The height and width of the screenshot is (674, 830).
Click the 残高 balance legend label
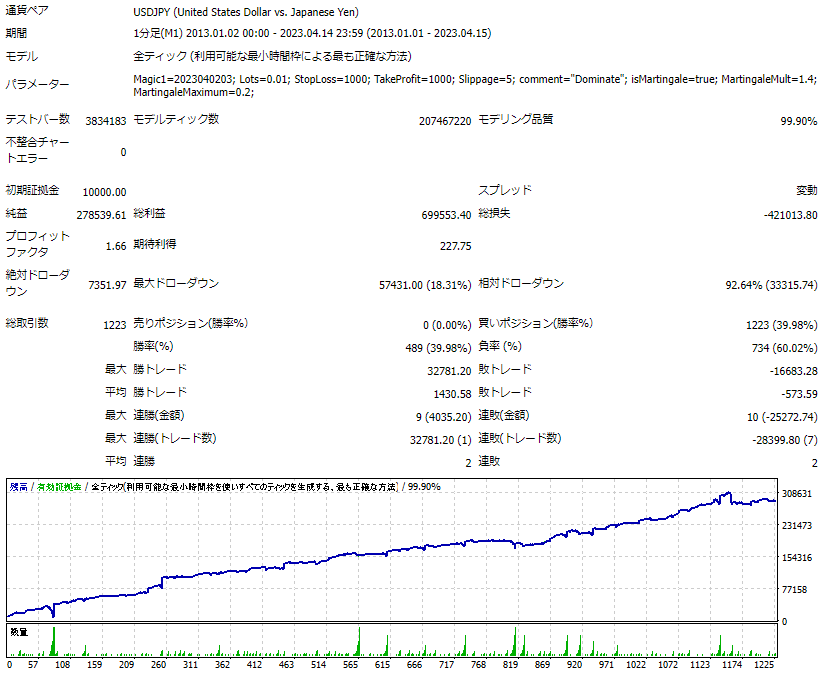point(19,487)
